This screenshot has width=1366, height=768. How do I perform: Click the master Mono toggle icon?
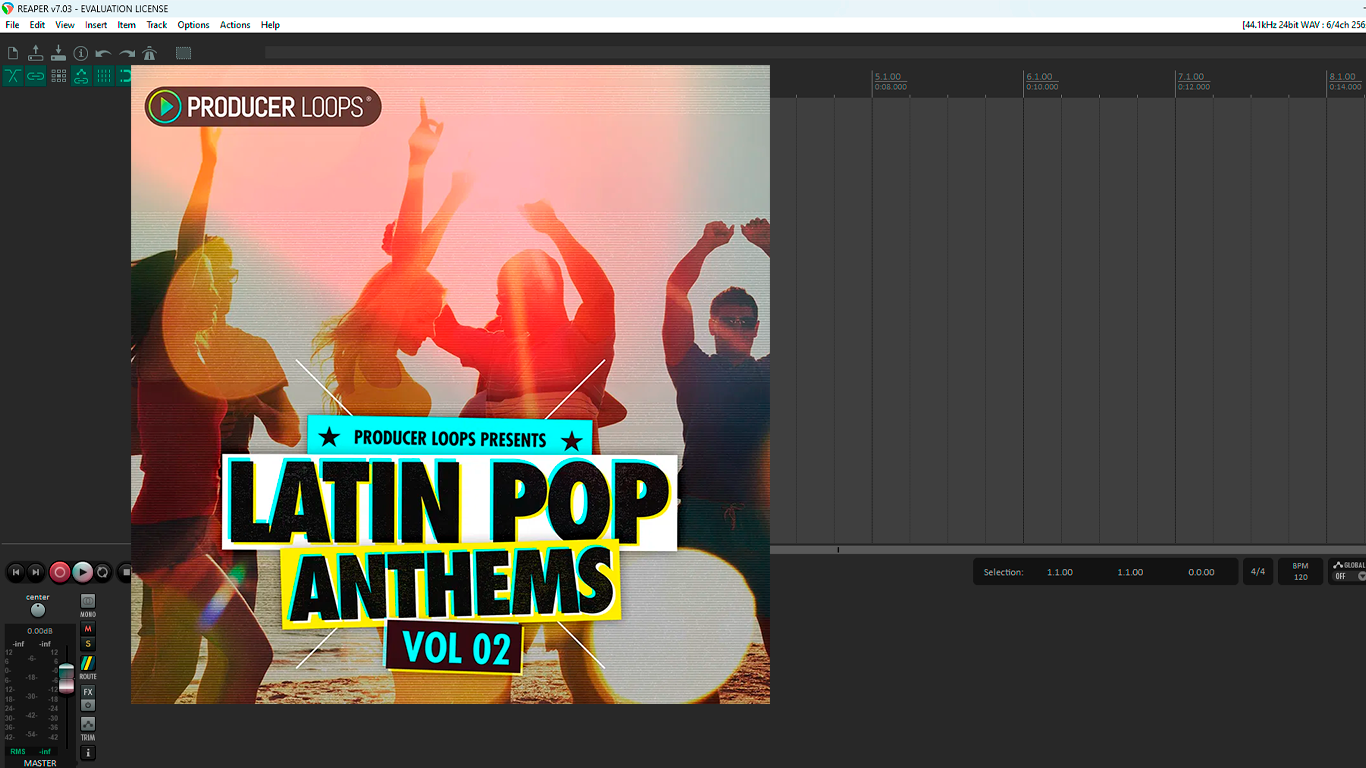click(88, 603)
